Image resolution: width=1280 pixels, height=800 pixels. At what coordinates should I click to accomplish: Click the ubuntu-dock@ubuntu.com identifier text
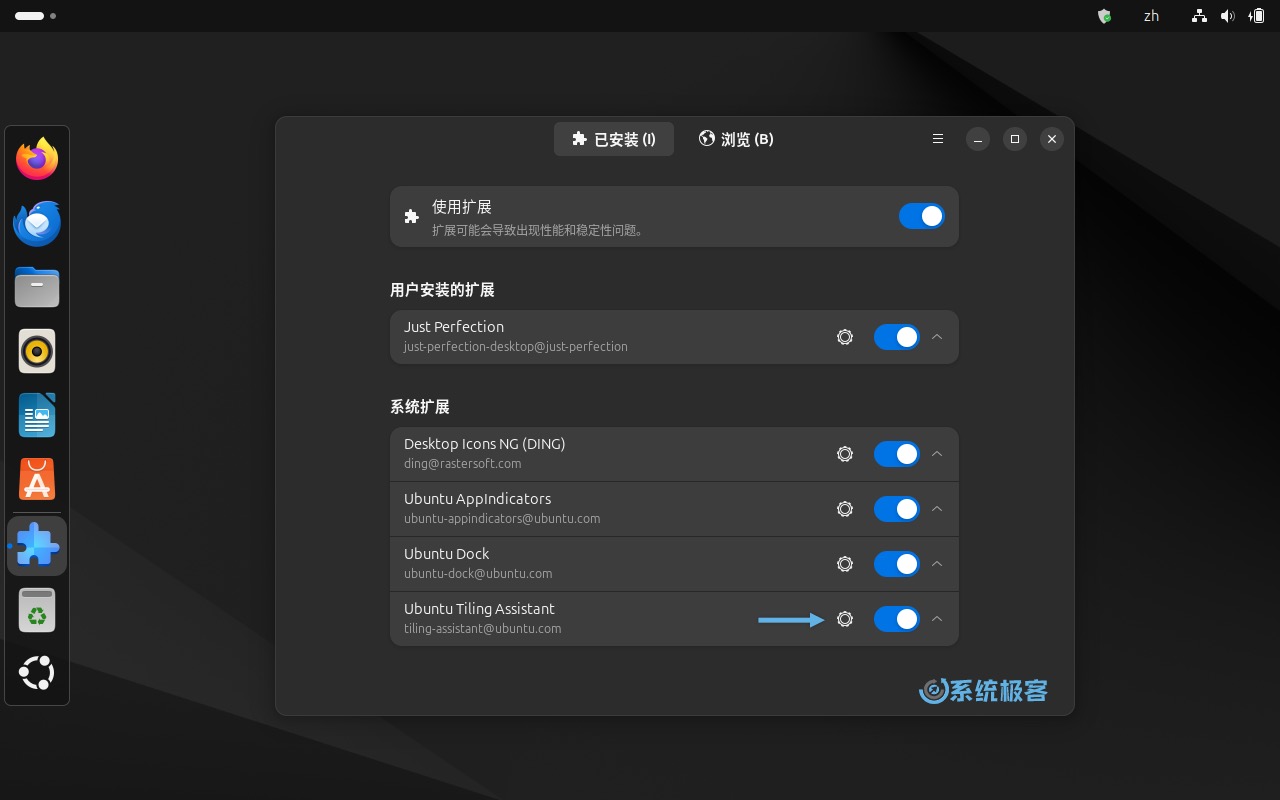click(x=478, y=574)
